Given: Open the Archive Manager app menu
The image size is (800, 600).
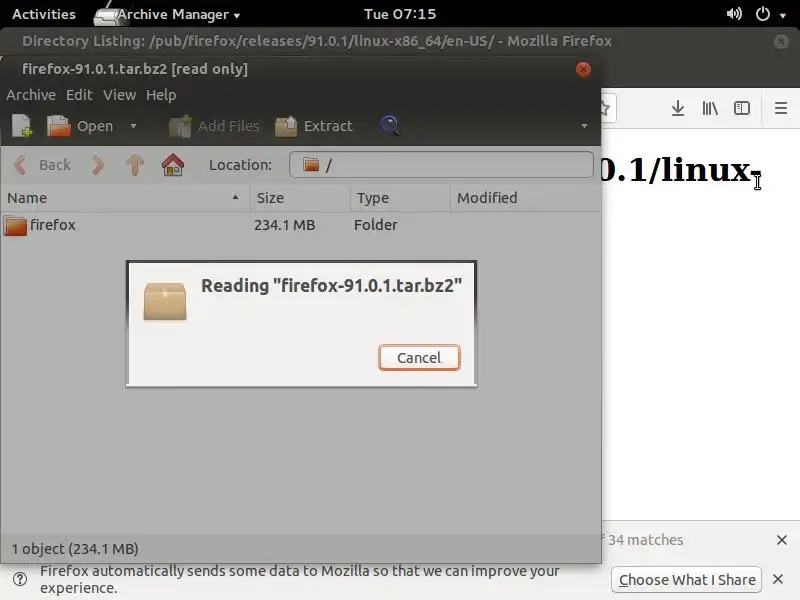Looking at the screenshot, I should click(x=168, y=14).
